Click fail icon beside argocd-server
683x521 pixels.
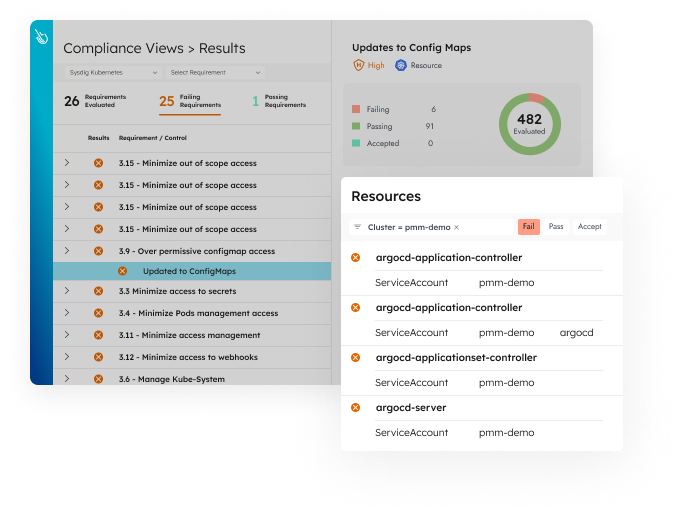click(x=355, y=408)
